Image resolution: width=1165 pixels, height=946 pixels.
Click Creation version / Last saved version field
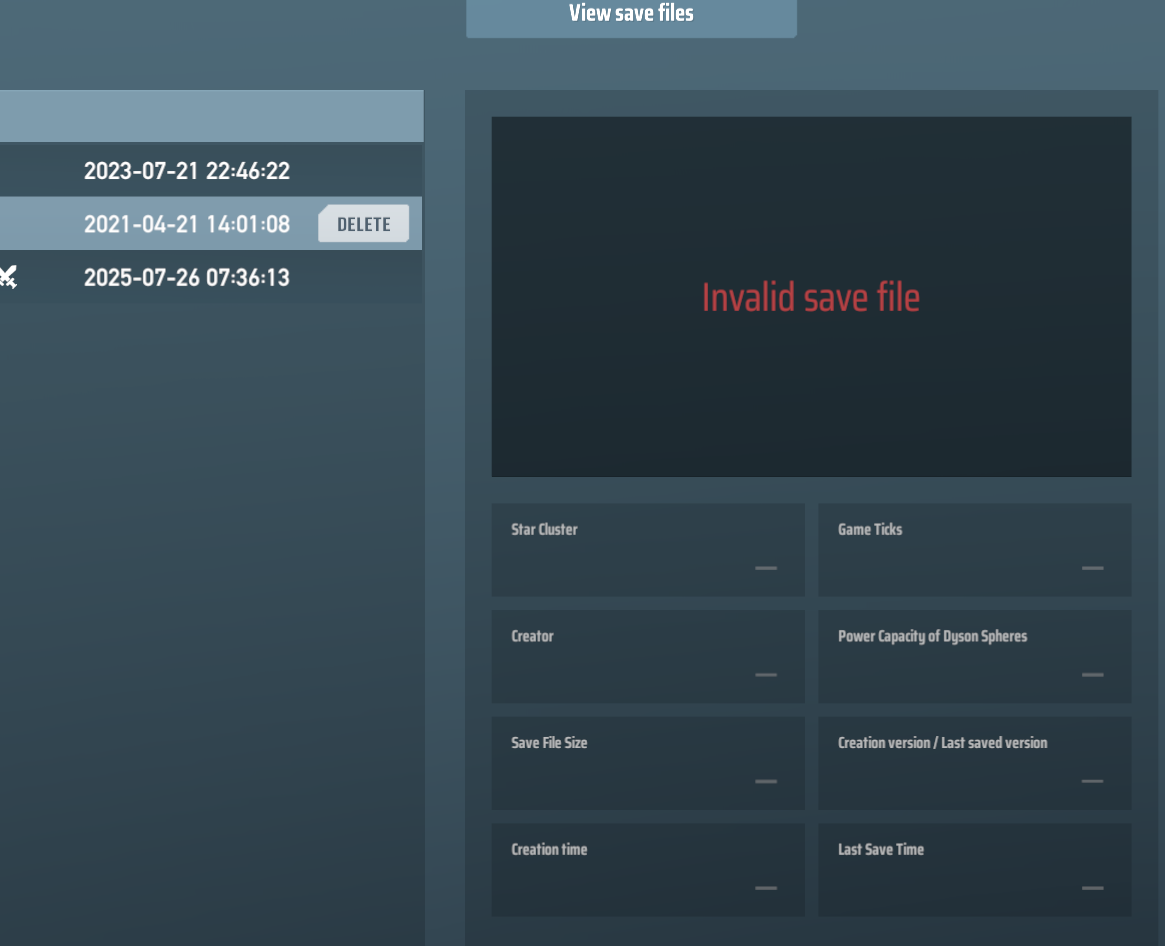[975, 763]
